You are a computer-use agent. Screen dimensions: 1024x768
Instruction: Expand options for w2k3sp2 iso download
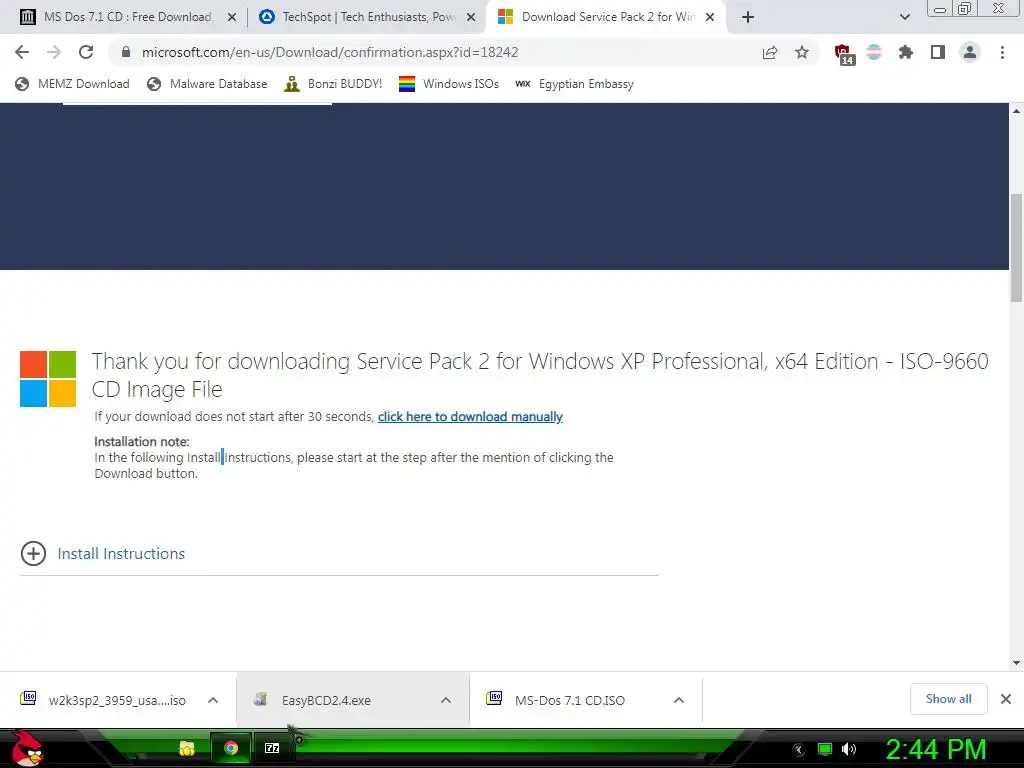(x=213, y=700)
